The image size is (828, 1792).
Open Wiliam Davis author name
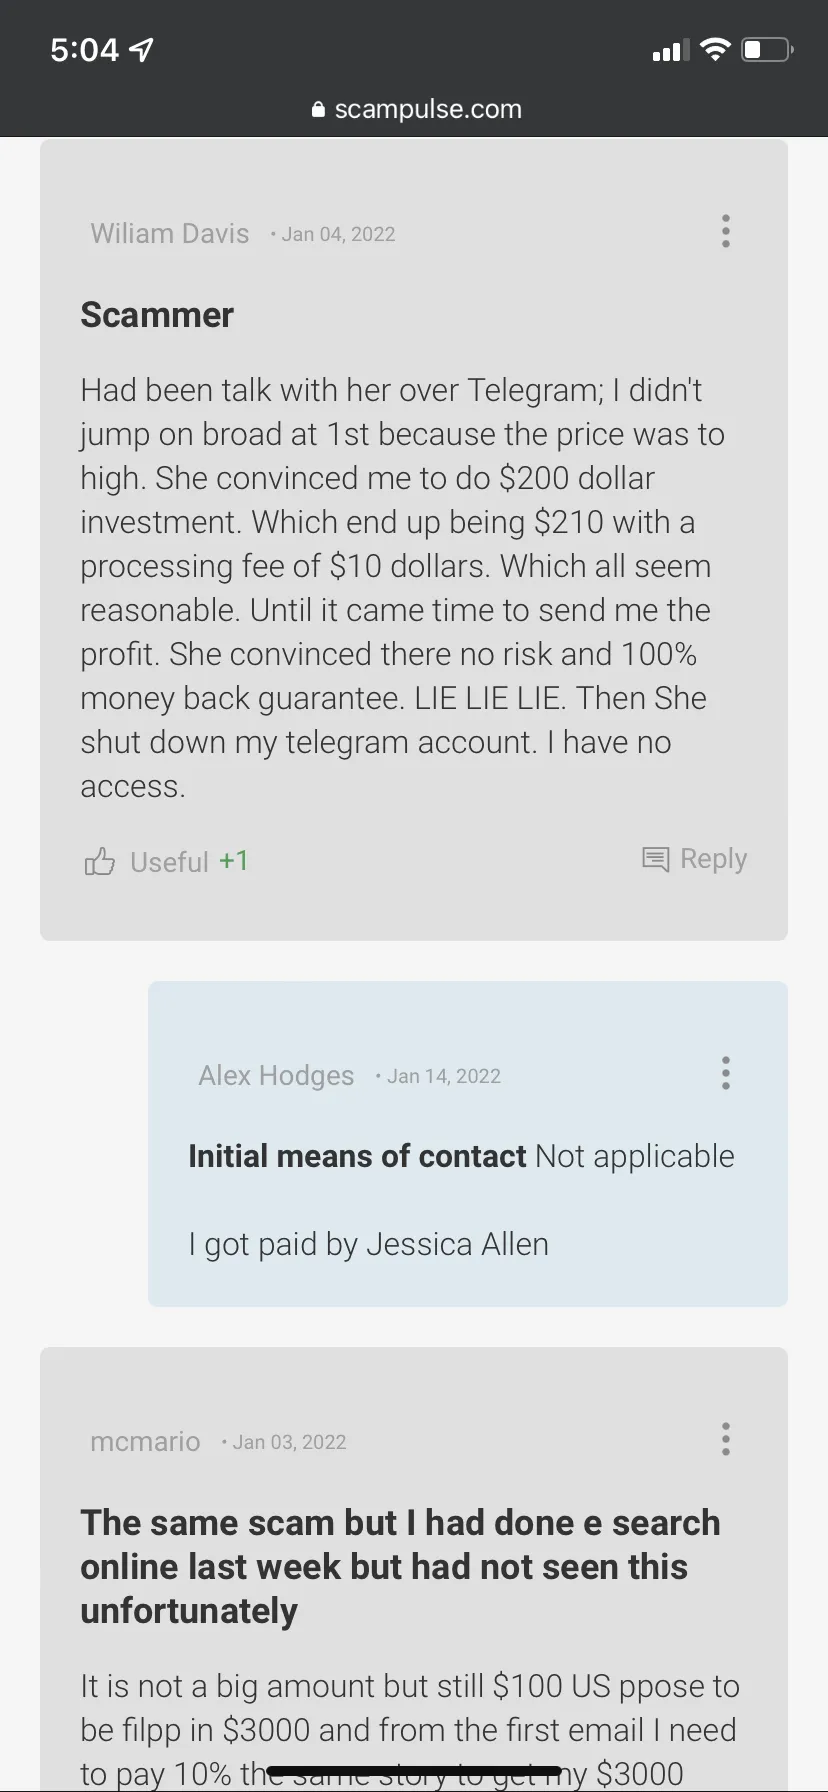[x=170, y=233]
